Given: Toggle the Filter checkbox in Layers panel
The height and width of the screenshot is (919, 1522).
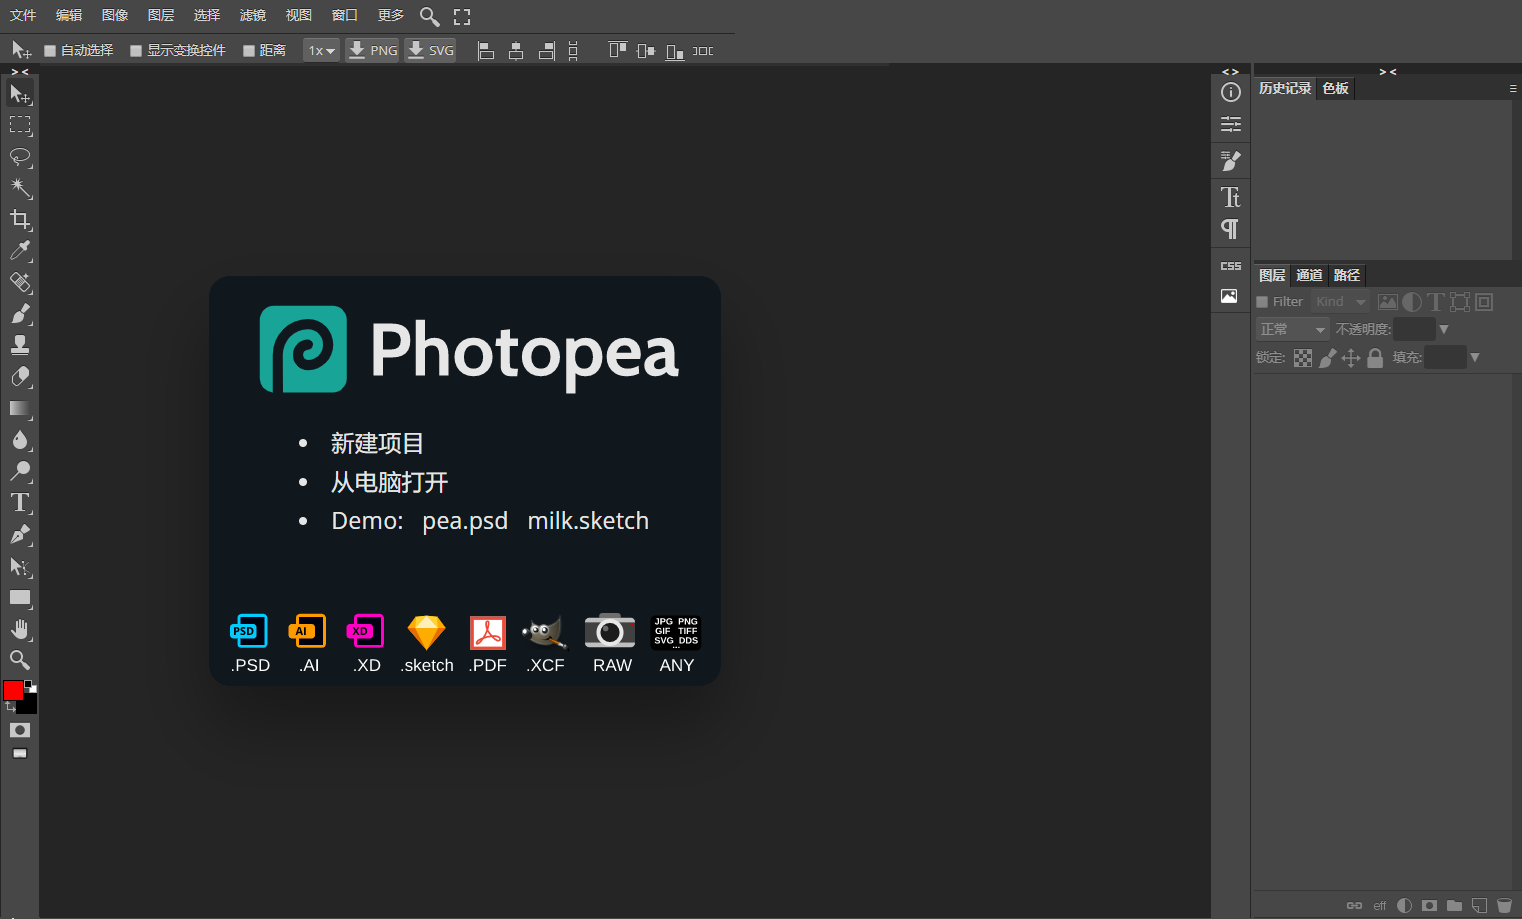Looking at the screenshot, I should tap(1262, 302).
